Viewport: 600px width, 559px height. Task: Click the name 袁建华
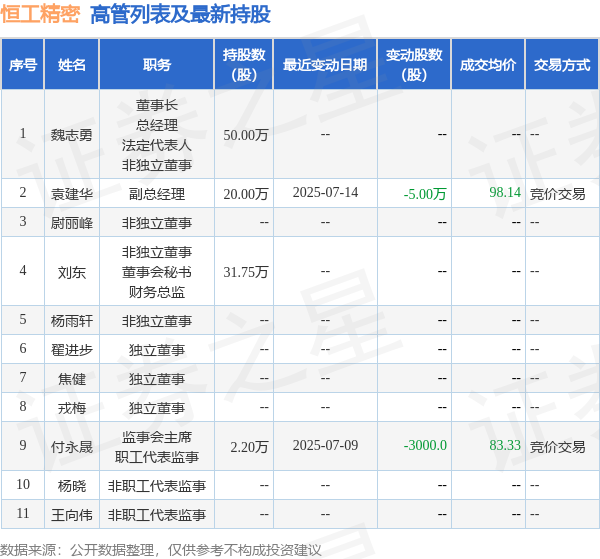pyautogui.click(x=72, y=194)
